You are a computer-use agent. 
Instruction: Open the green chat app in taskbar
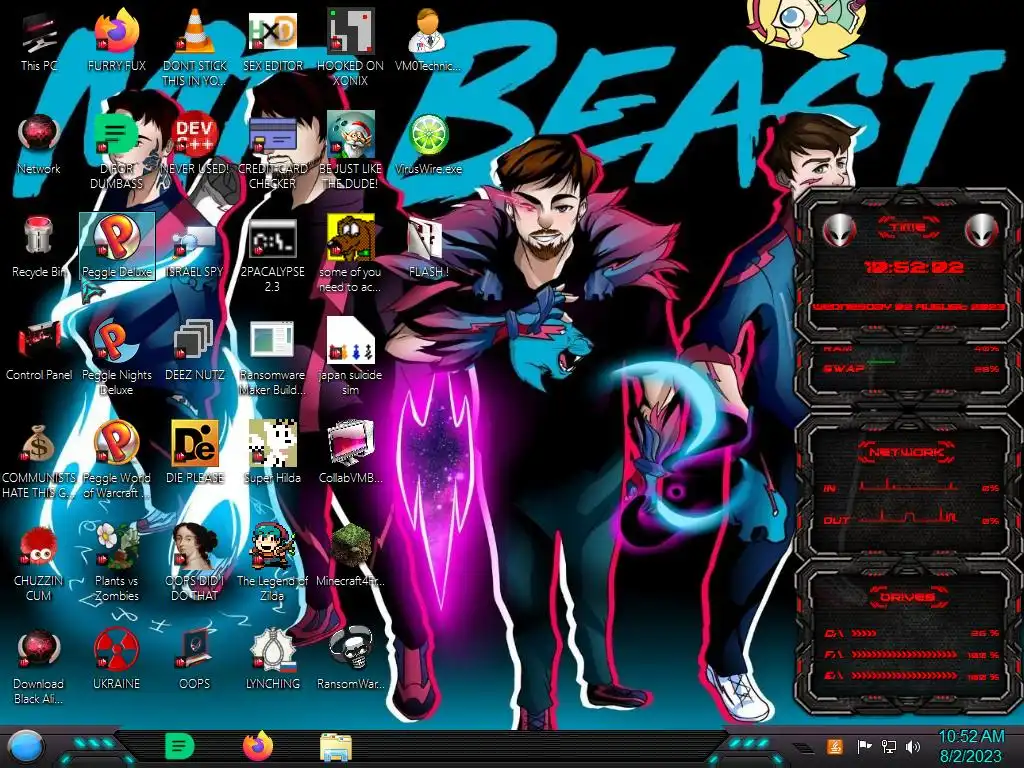179,746
